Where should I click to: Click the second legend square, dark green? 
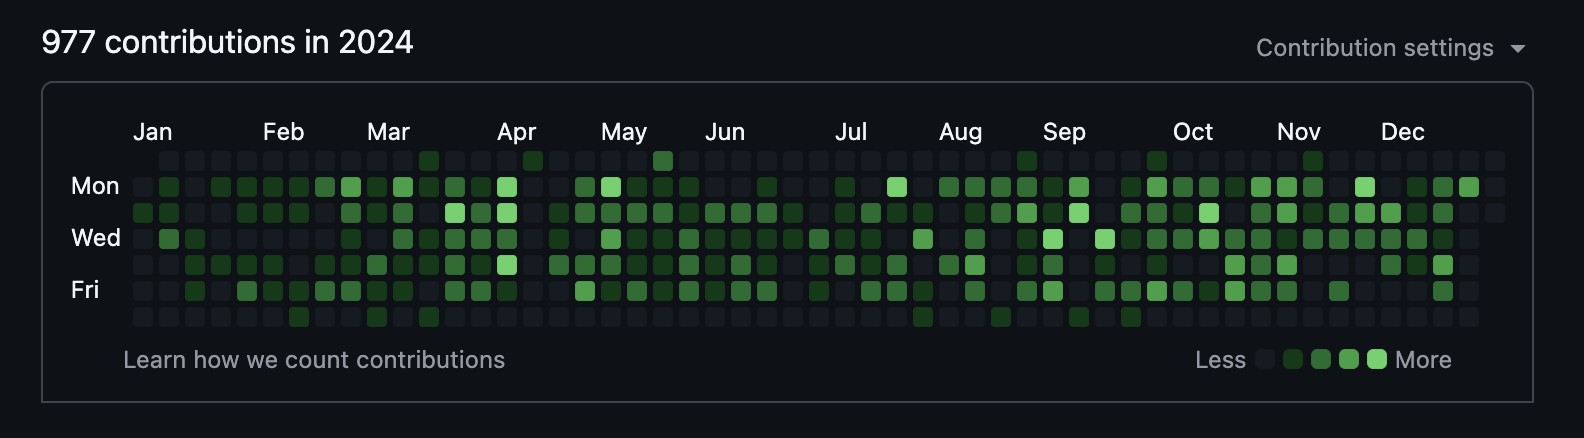pyautogui.click(x=1293, y=360)
